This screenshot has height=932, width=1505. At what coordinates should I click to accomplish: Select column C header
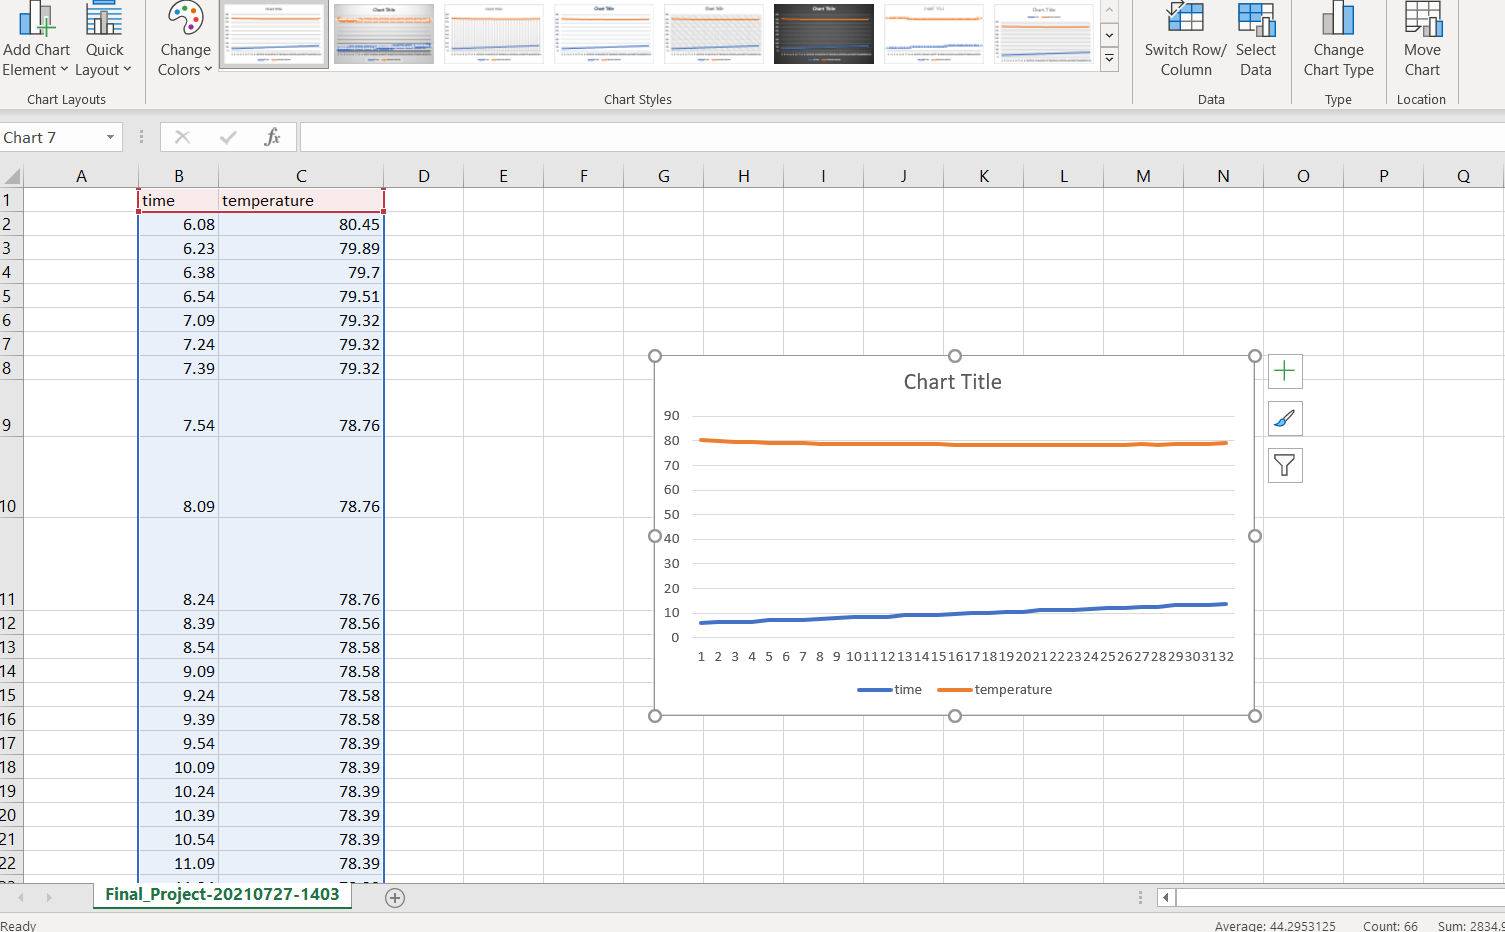(x=301, y=176)
